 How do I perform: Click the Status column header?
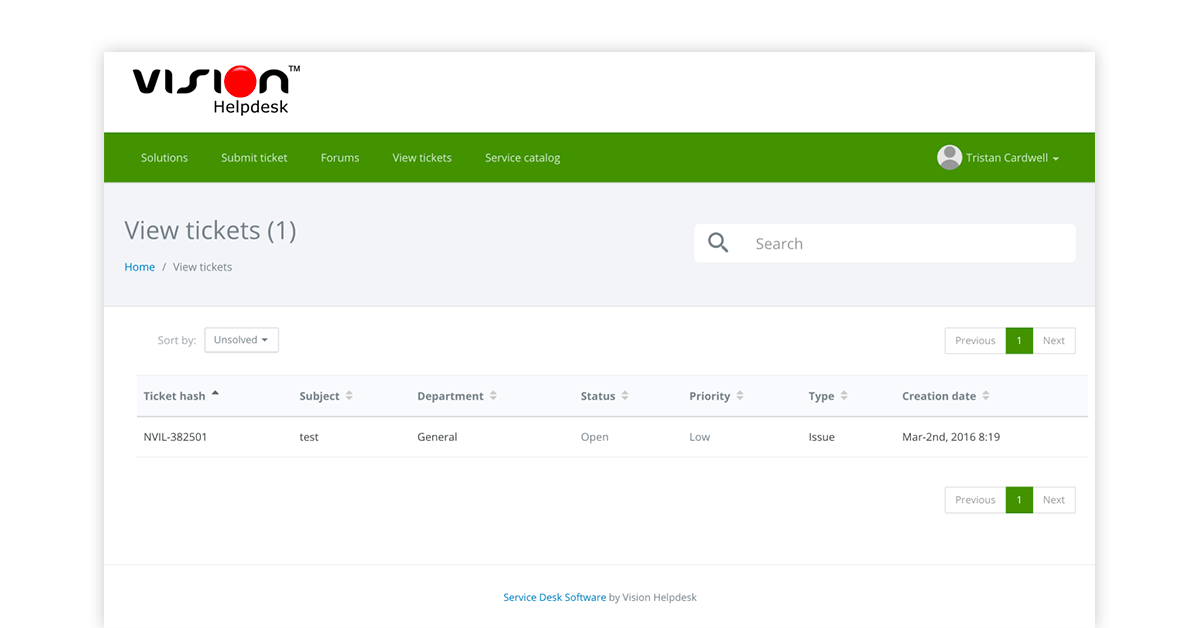[598, 396]
